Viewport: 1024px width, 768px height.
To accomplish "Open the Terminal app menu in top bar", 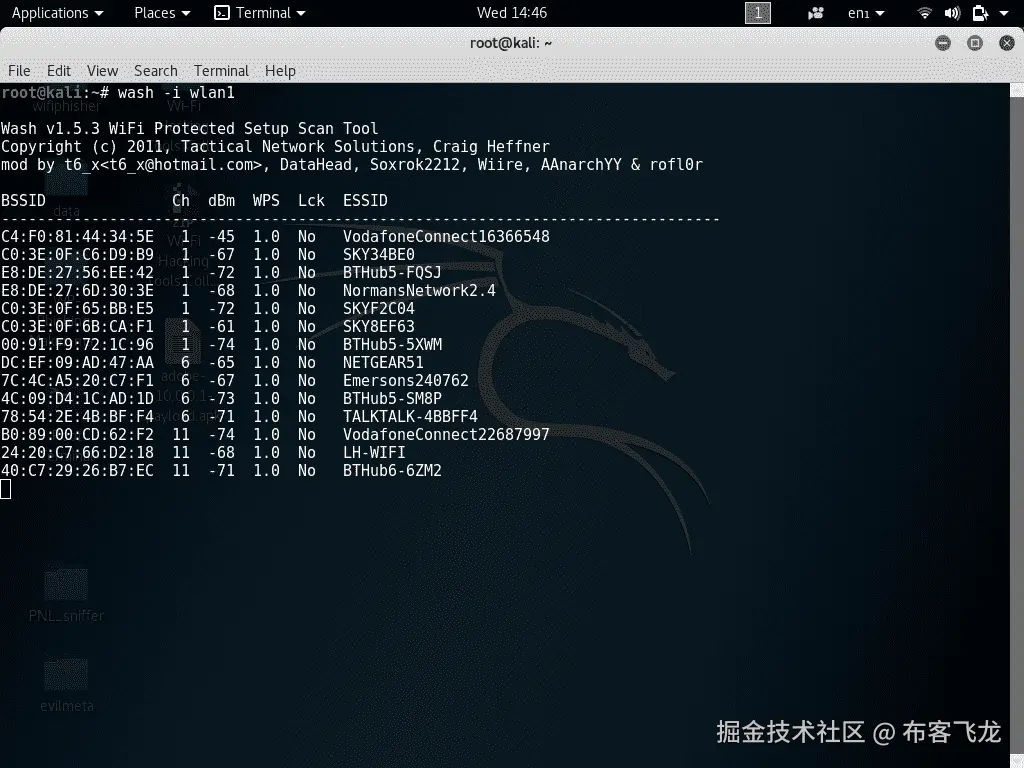I will [x=260, y=13].
